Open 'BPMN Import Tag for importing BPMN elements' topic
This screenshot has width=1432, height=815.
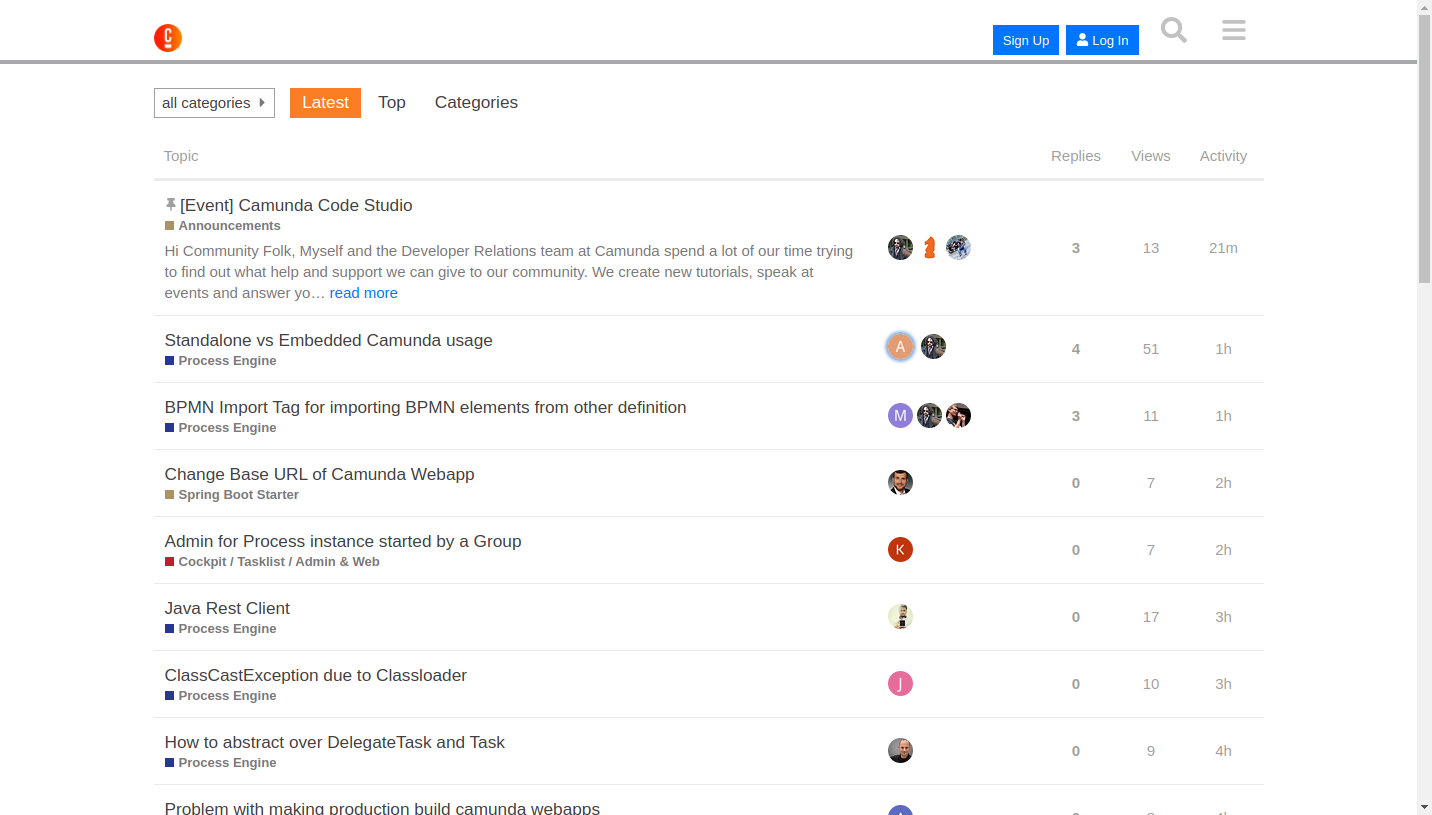tap(425, 407)
